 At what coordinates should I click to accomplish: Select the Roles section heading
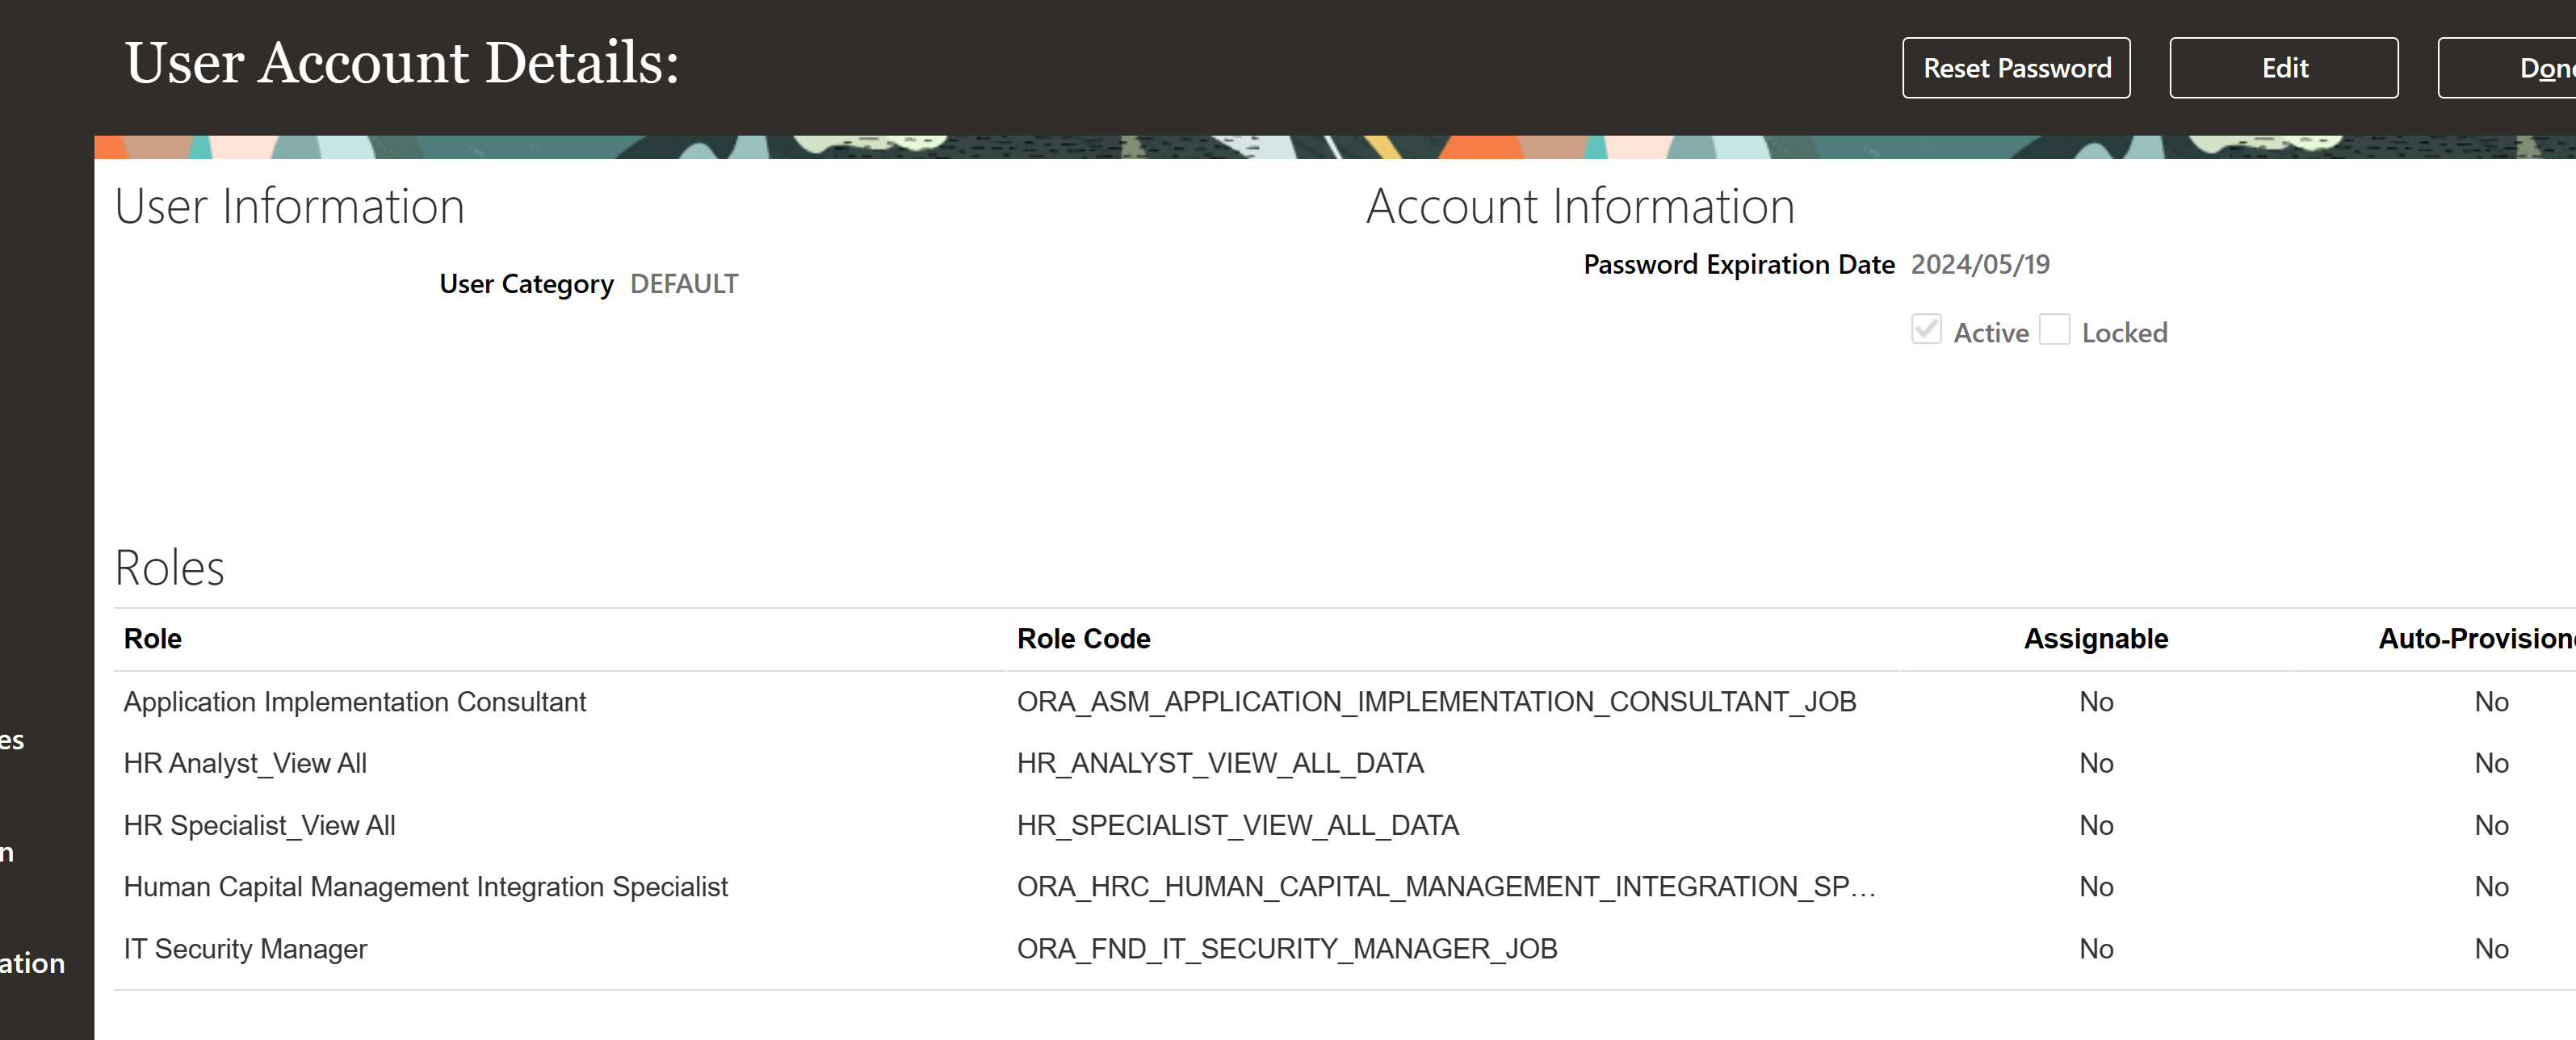pos(169,567)
